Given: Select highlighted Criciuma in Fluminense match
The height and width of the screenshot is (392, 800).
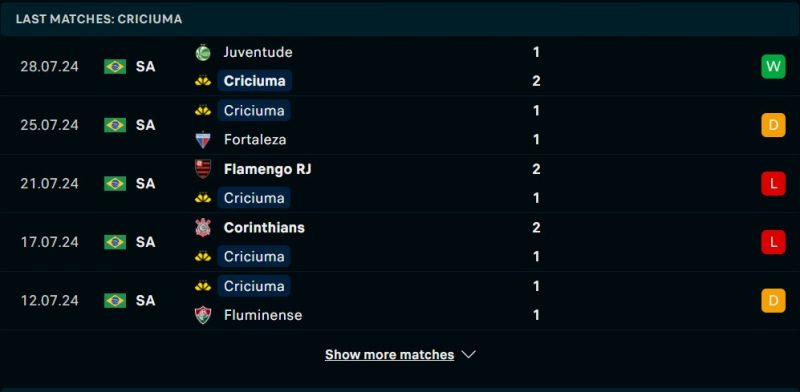Looking at the screenshot, I should (254, 286).
